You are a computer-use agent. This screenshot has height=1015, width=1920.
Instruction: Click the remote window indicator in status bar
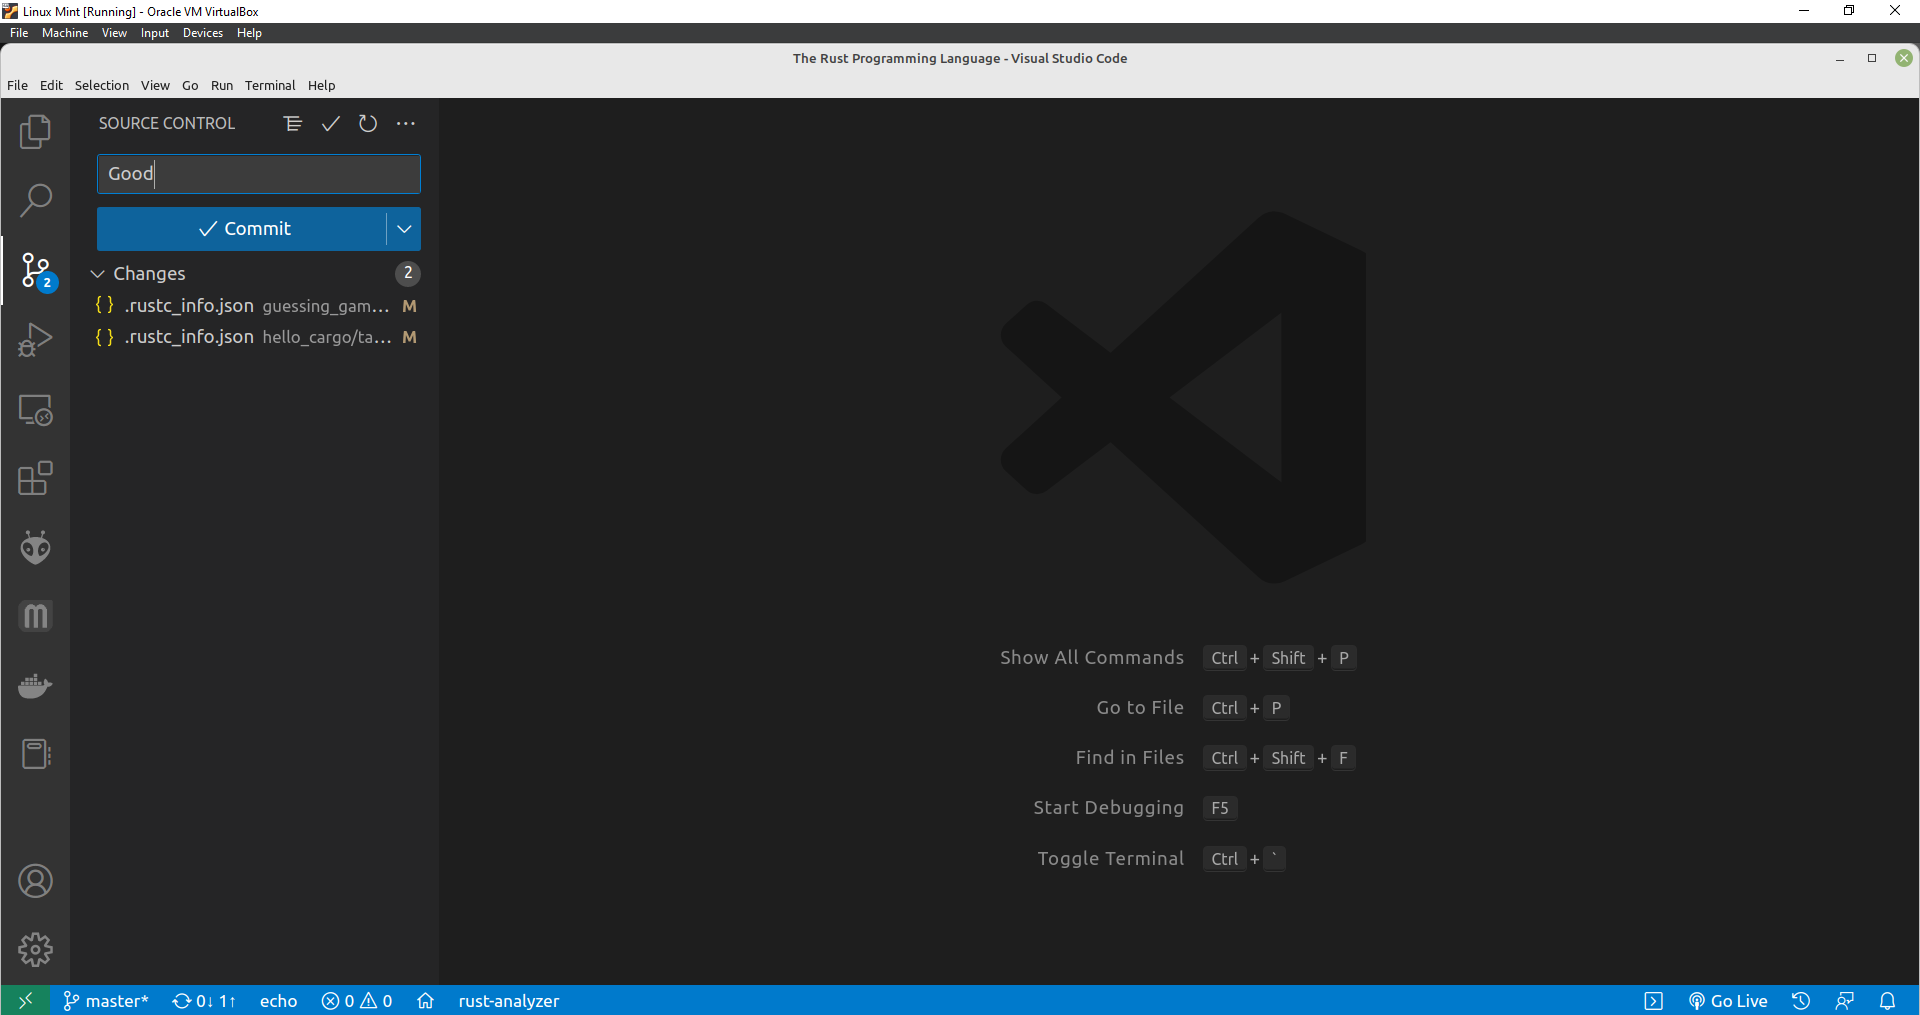point(25,1000)
